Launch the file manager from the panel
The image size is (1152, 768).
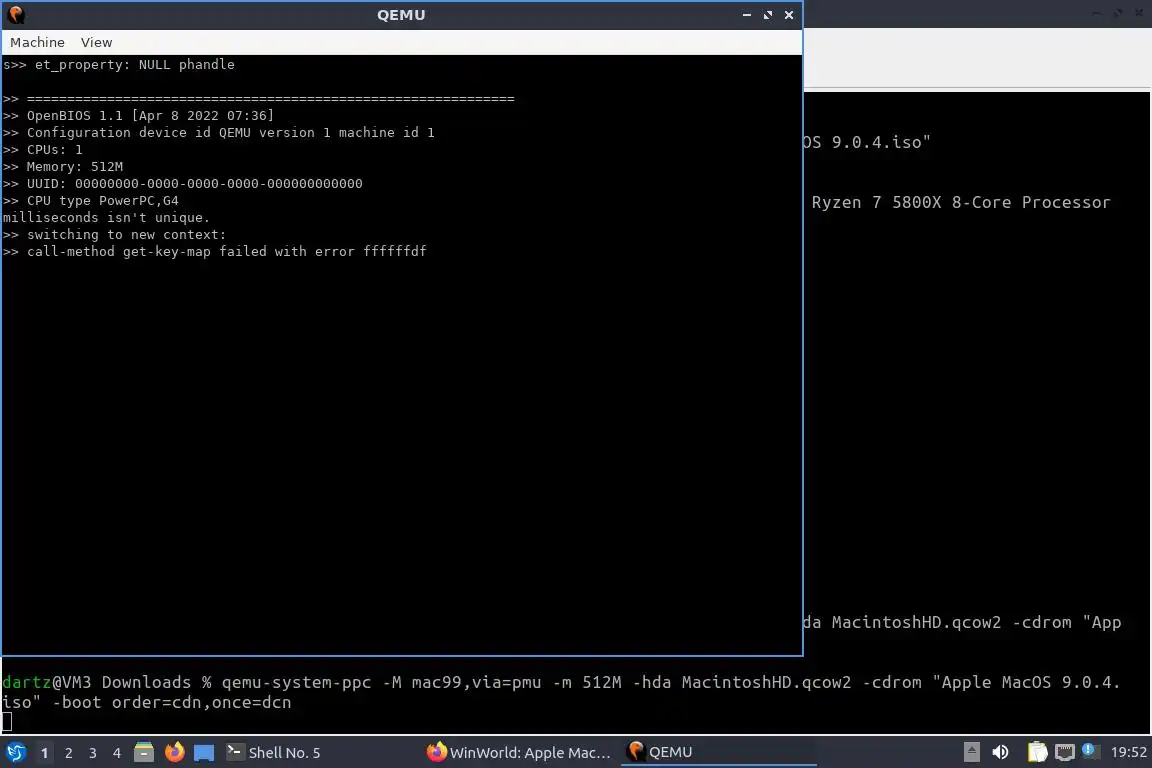144,752
